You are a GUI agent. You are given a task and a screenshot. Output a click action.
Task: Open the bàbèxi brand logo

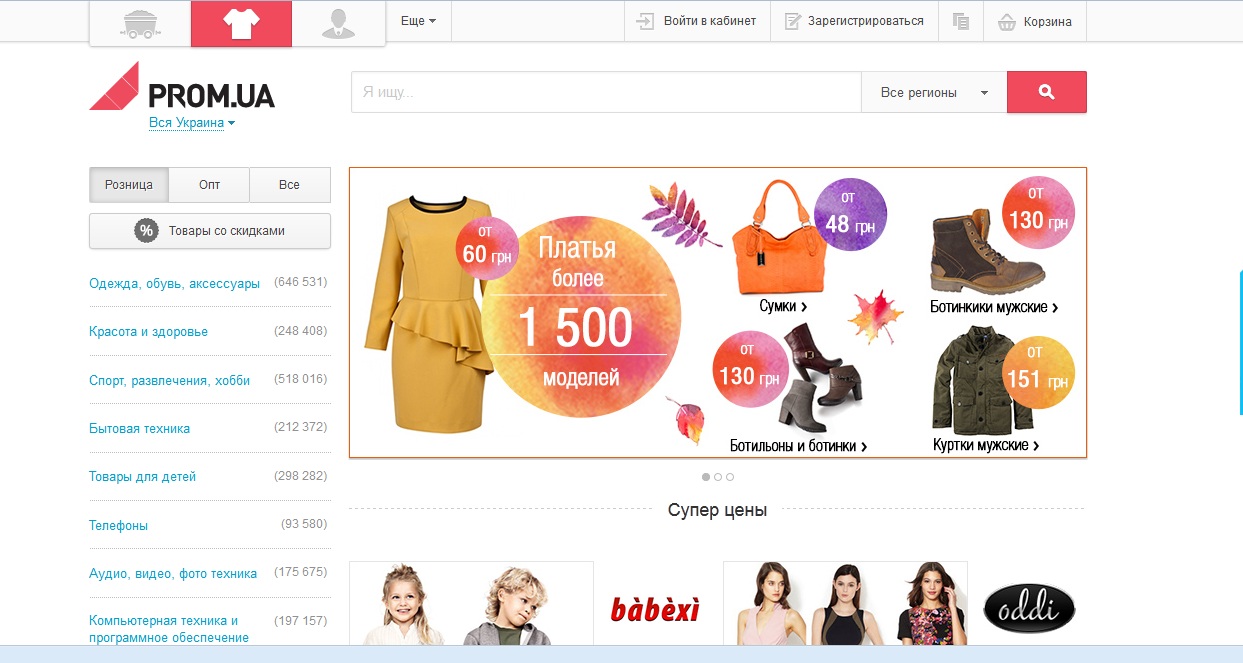pyautogui.click(x=655, y=609)
